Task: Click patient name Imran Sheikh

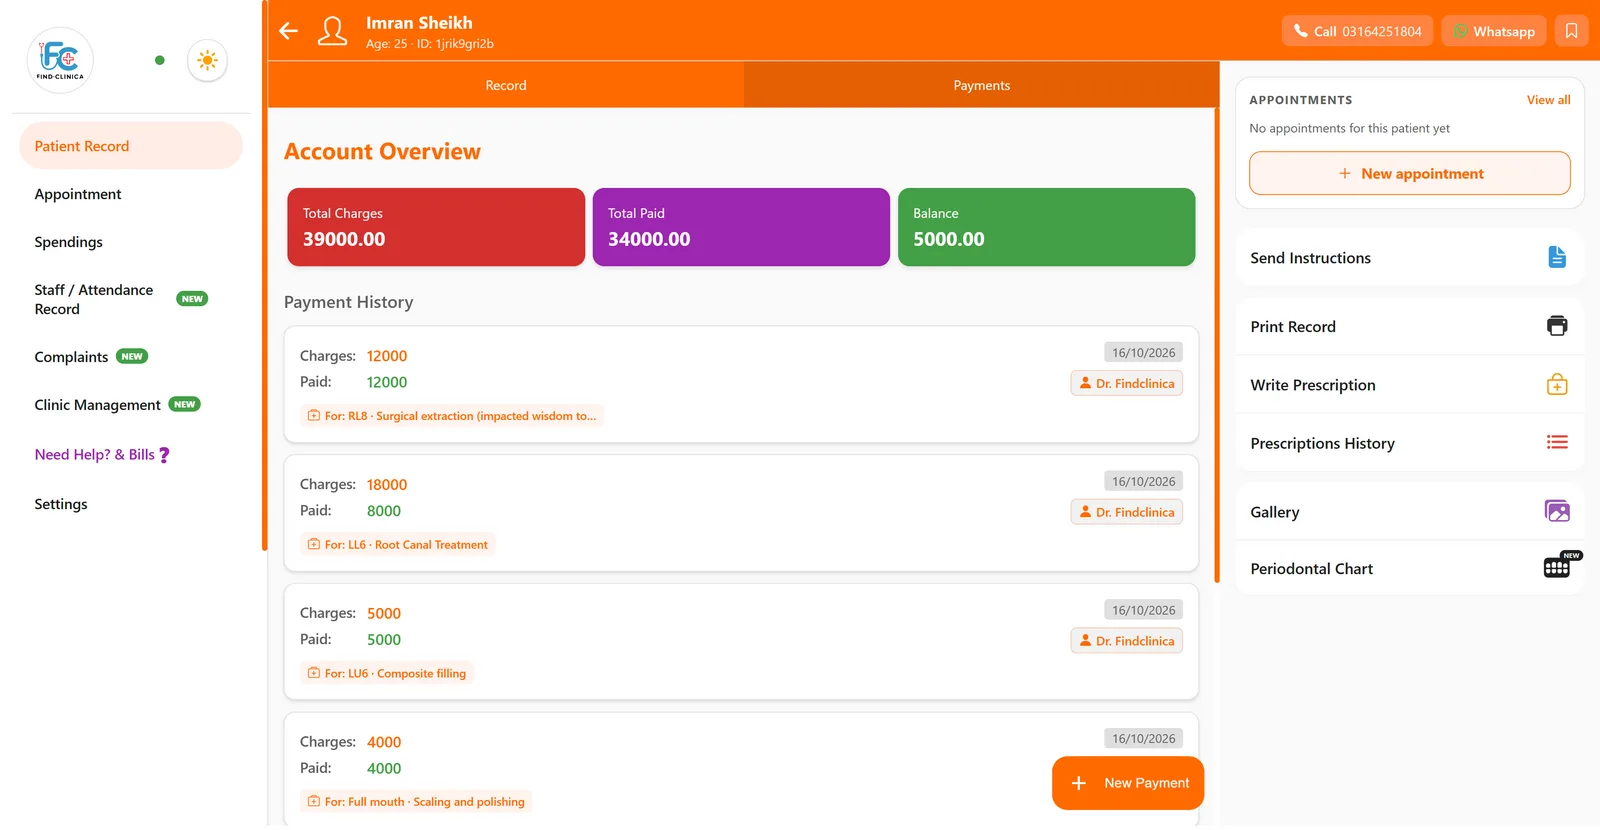Action: tap(419, 22)
